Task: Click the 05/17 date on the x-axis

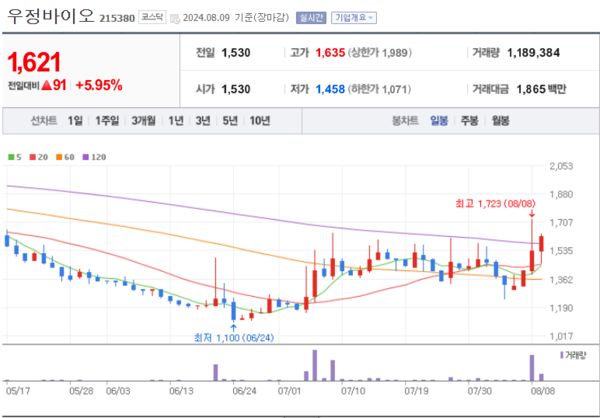Action: tap(18, 391)
